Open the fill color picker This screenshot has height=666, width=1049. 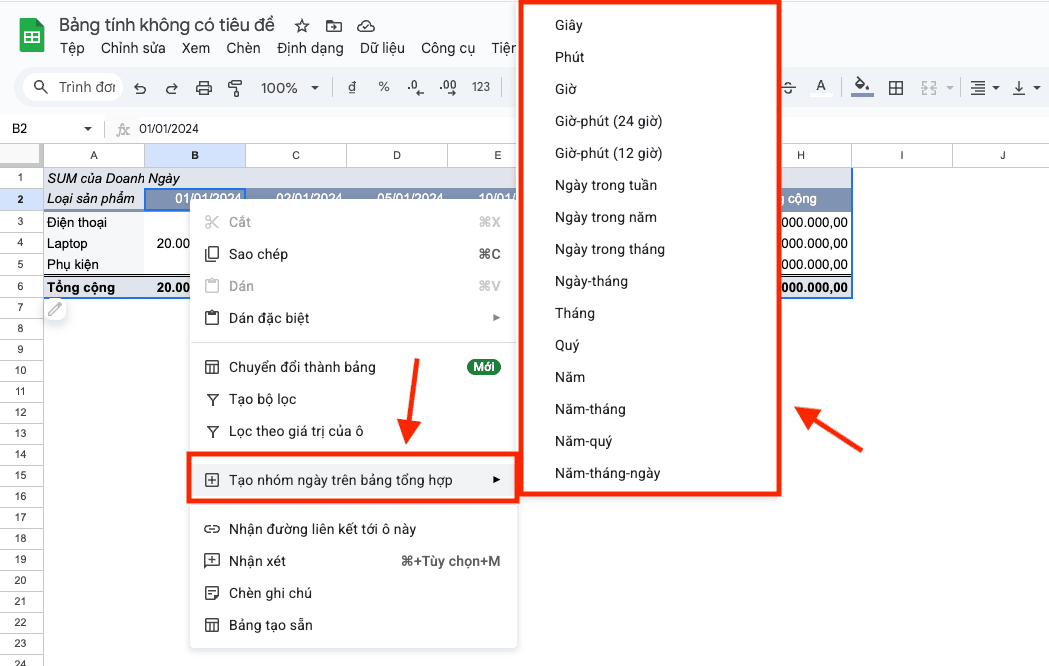tap(862, 87)
